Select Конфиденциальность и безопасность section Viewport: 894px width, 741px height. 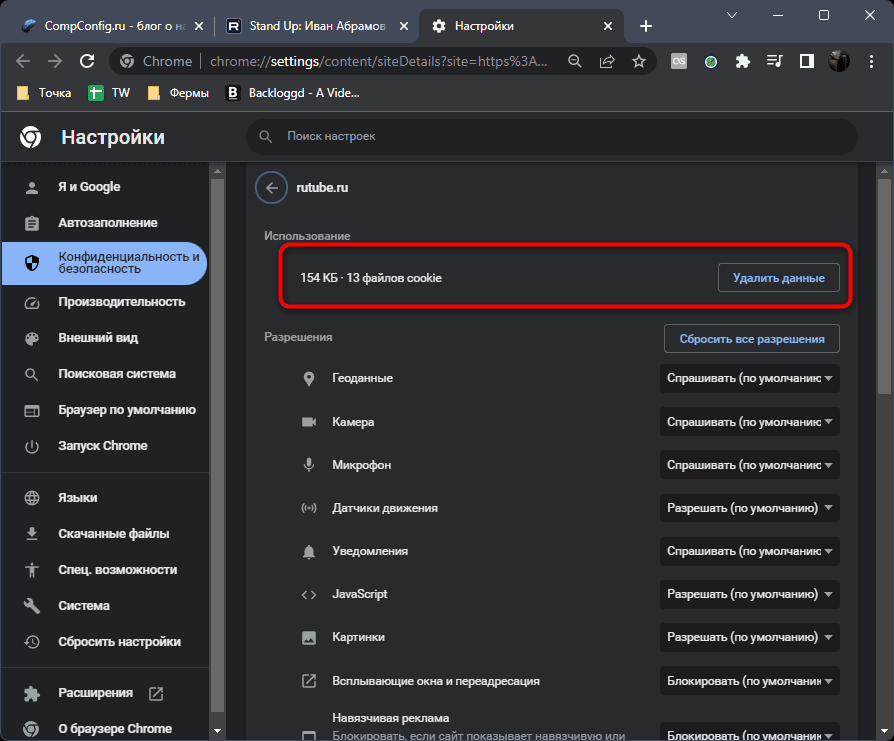click(105, 263)
